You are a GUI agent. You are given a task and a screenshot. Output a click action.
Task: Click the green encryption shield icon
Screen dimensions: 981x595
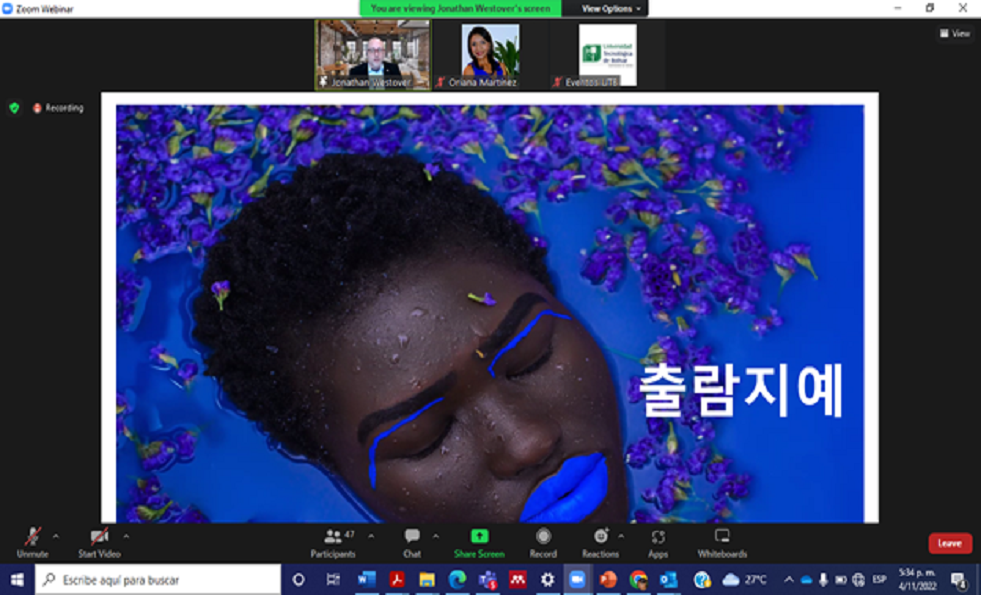pyautogui.click(x=14, y=107)
